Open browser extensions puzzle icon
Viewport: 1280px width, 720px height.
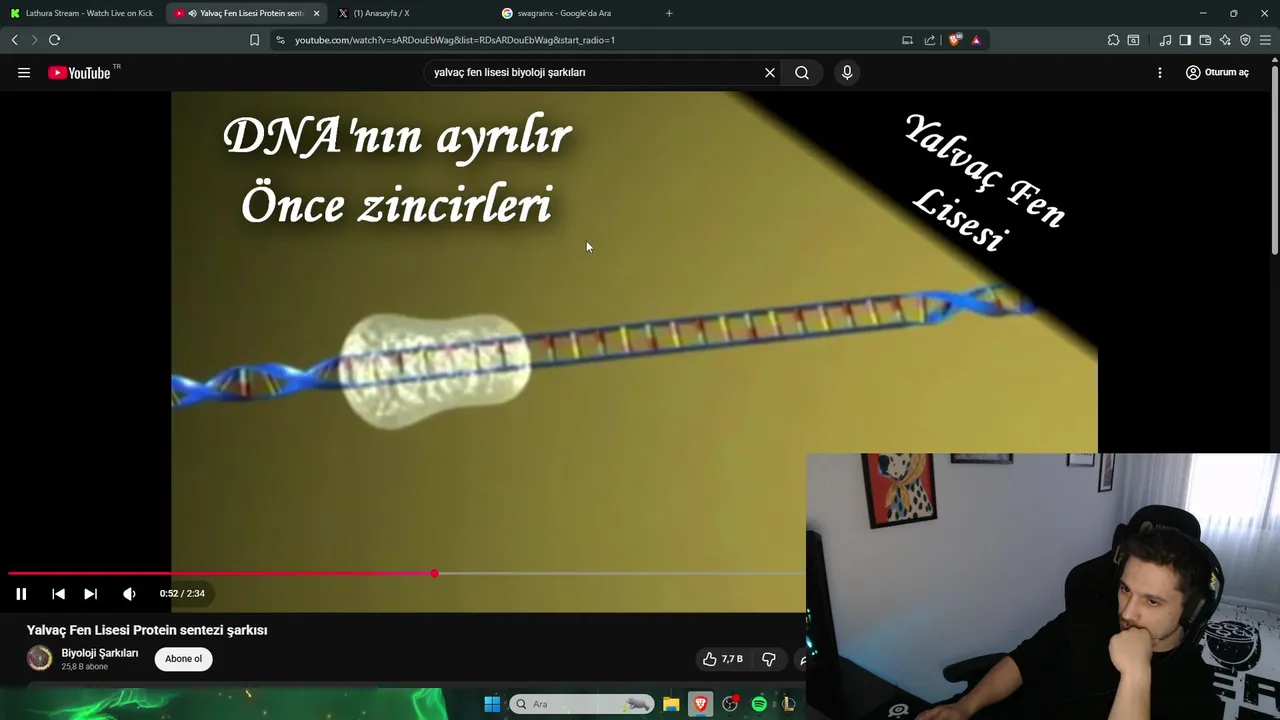click(x=1113, y=40)
